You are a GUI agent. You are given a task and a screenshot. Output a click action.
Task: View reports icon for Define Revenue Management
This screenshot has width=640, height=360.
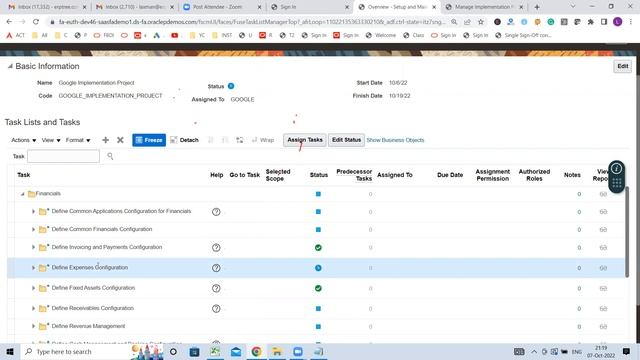click(x=603, y=327)
